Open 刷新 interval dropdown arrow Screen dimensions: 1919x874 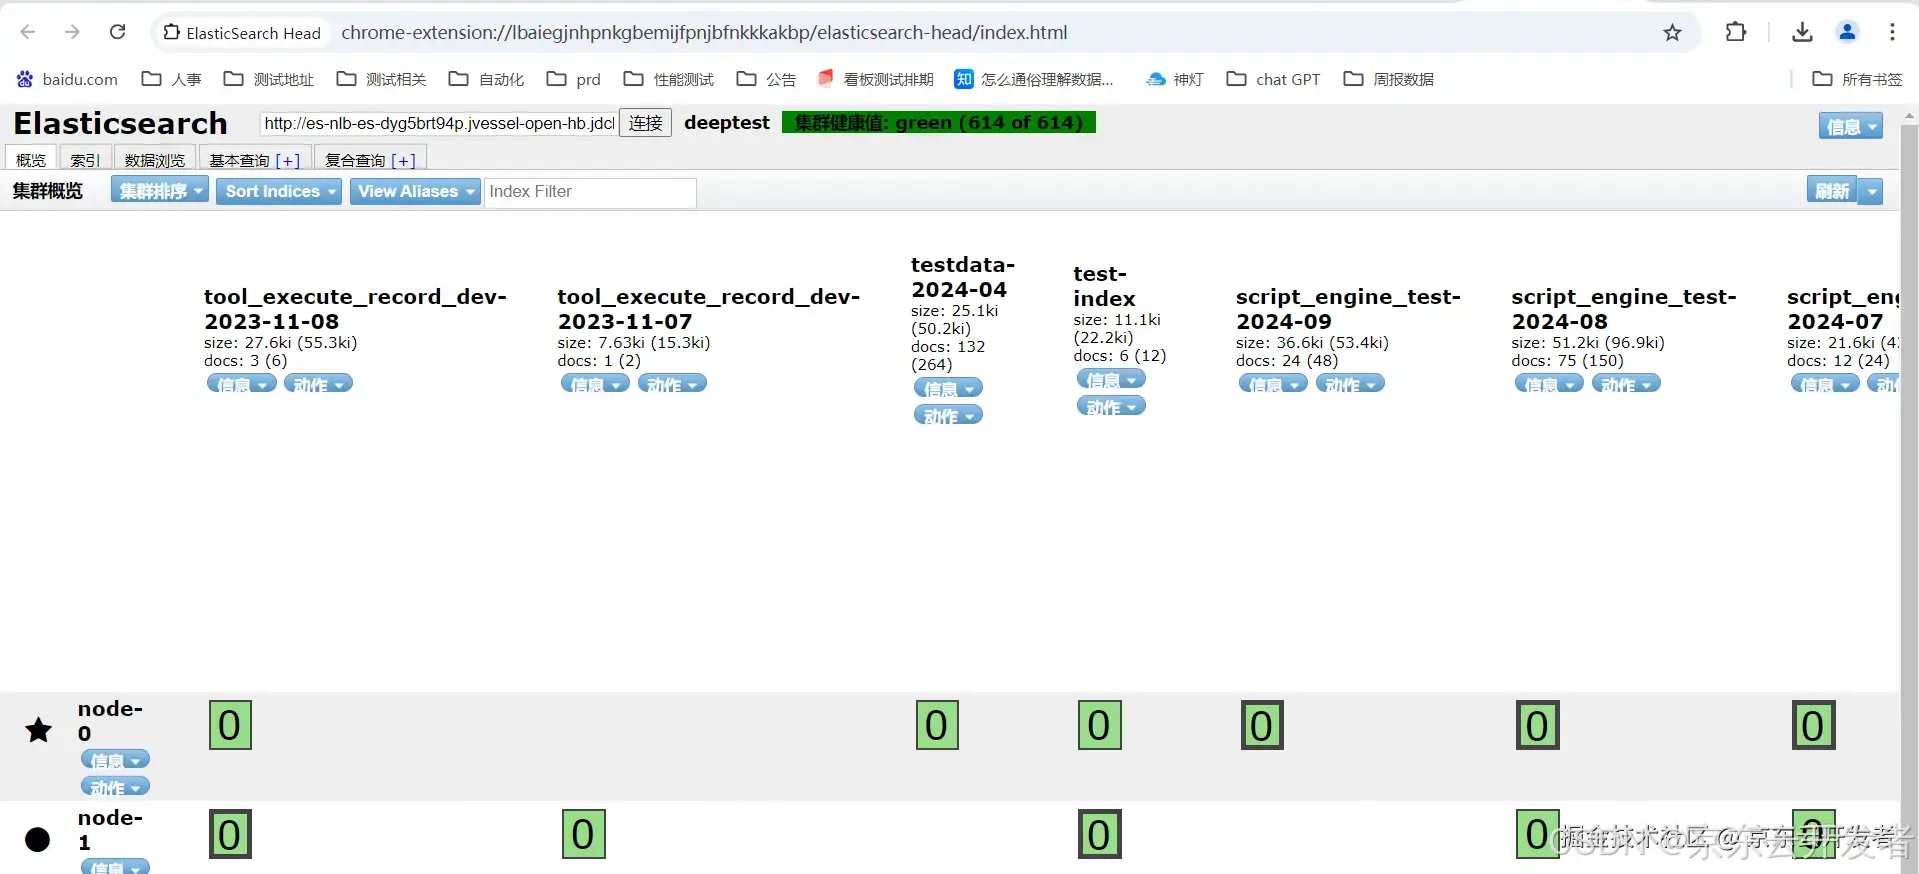[x=1871, y=191]
